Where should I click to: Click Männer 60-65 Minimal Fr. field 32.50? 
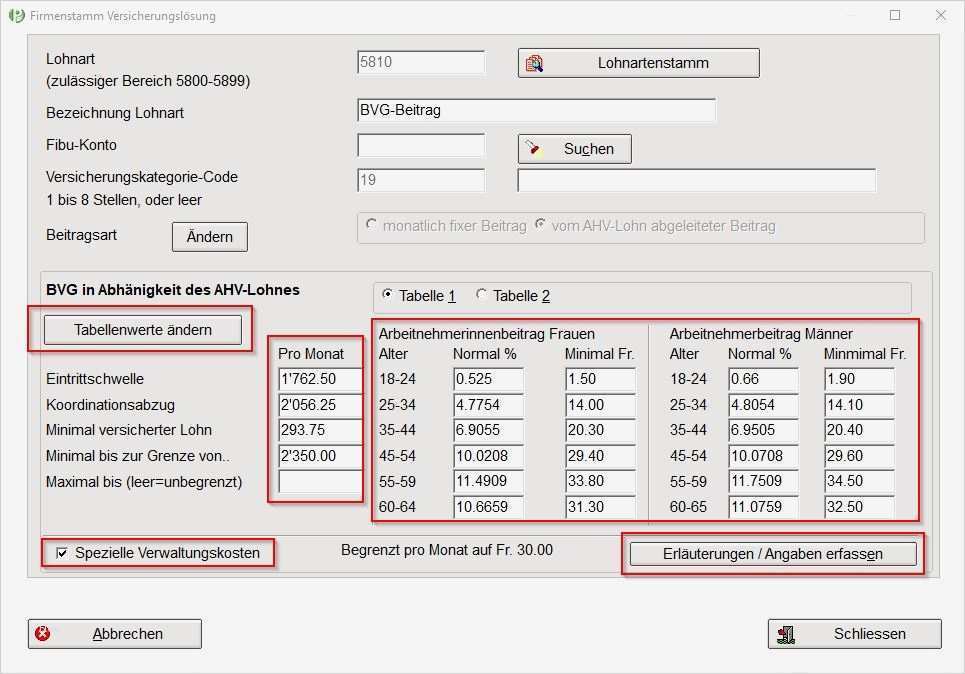(860, 507)
